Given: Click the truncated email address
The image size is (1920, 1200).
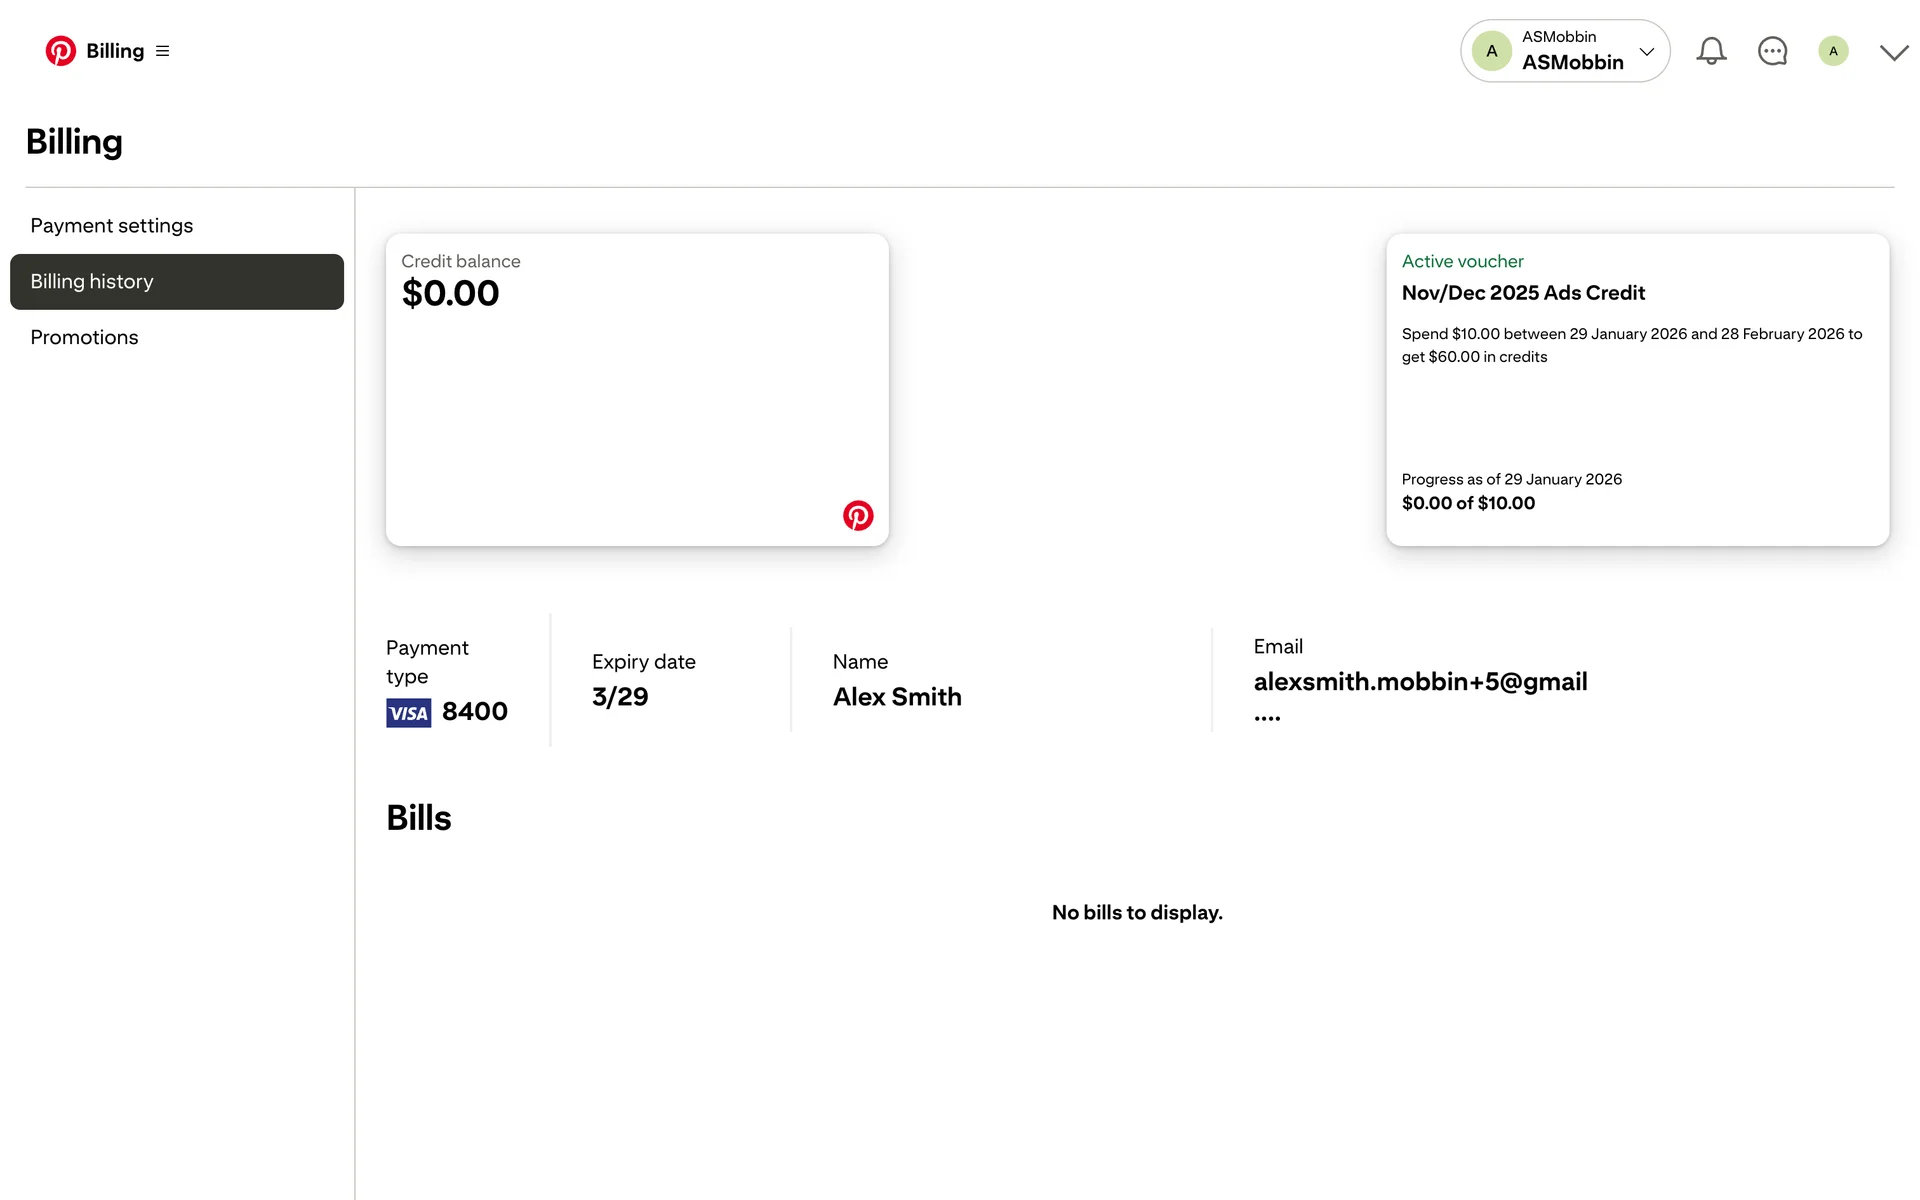Looking at the screenshot, I should pyautogui.click(x=1420, y=682).
